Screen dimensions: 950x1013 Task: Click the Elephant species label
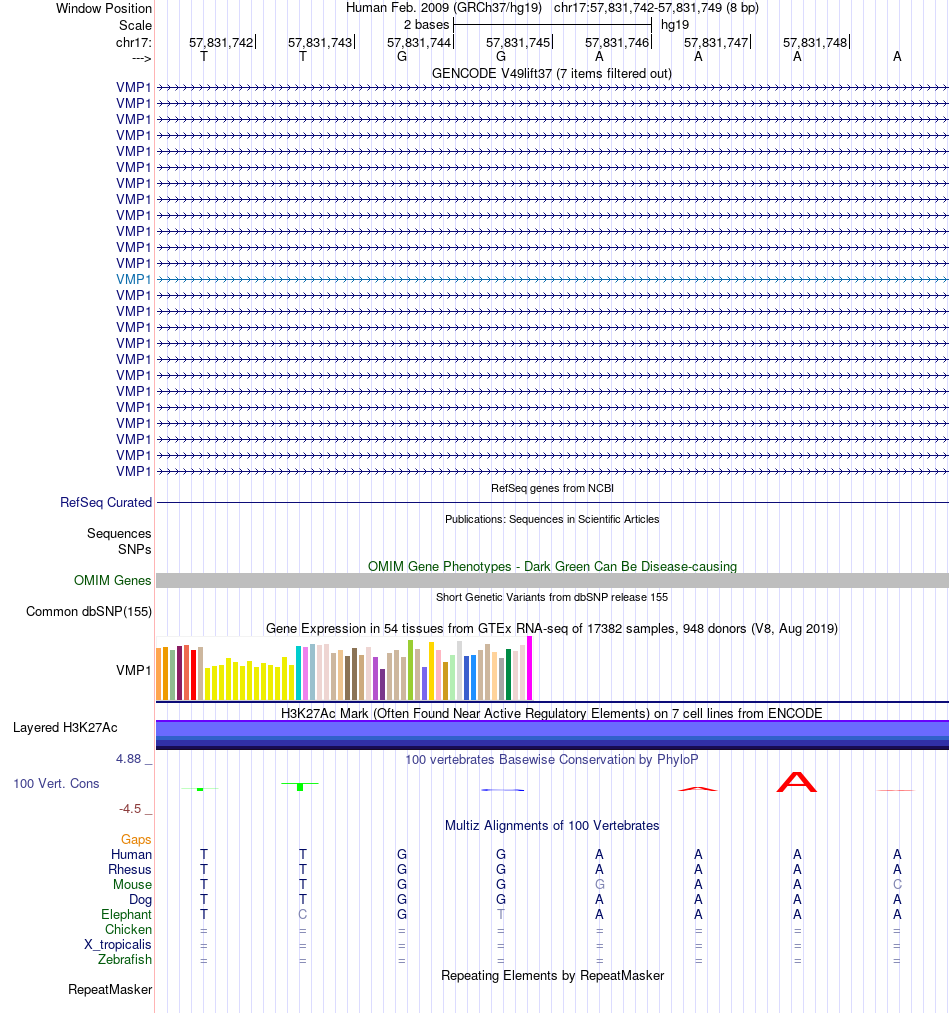point(126,914)
